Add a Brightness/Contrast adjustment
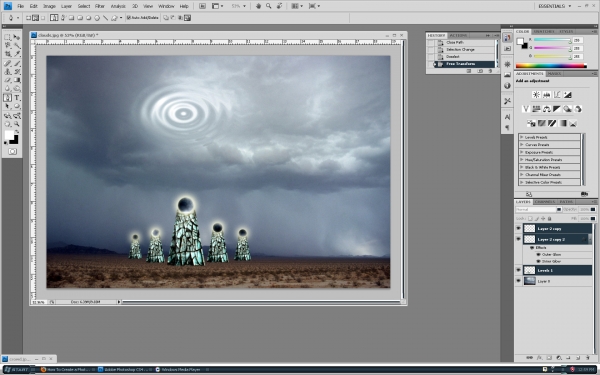The image size is (600, 375). 536,95
